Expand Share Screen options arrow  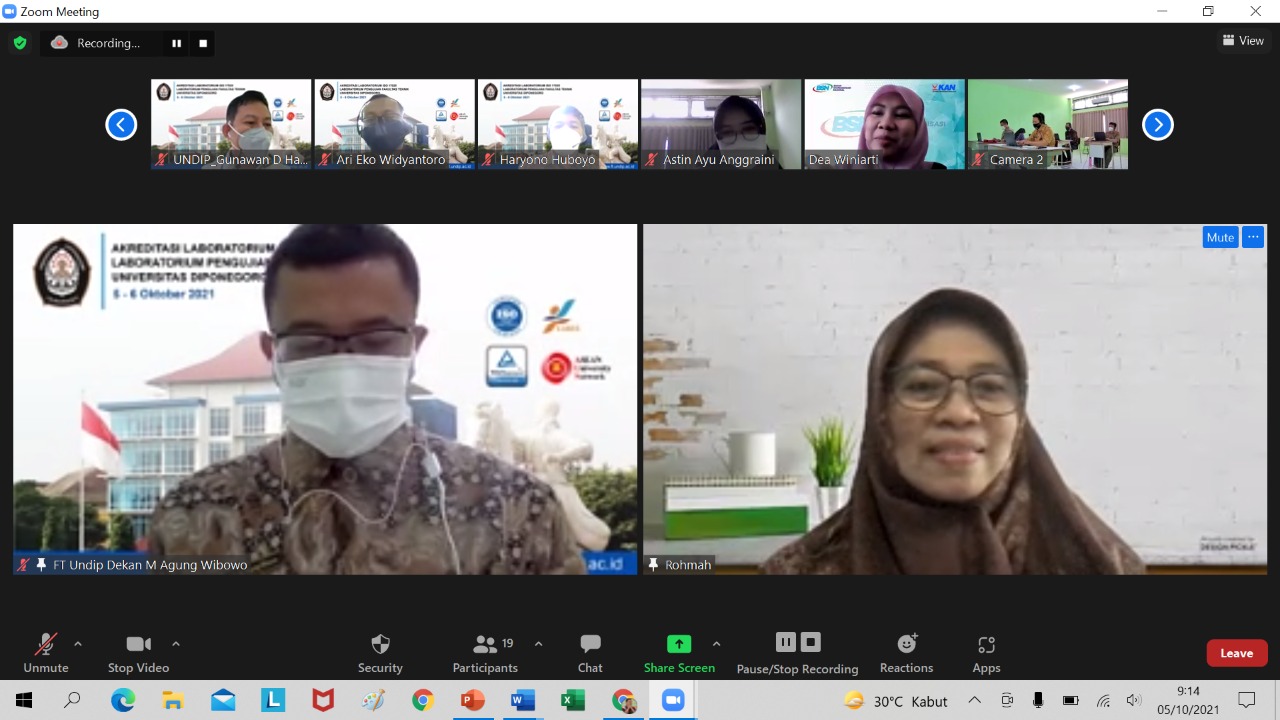tap(716, 644)
